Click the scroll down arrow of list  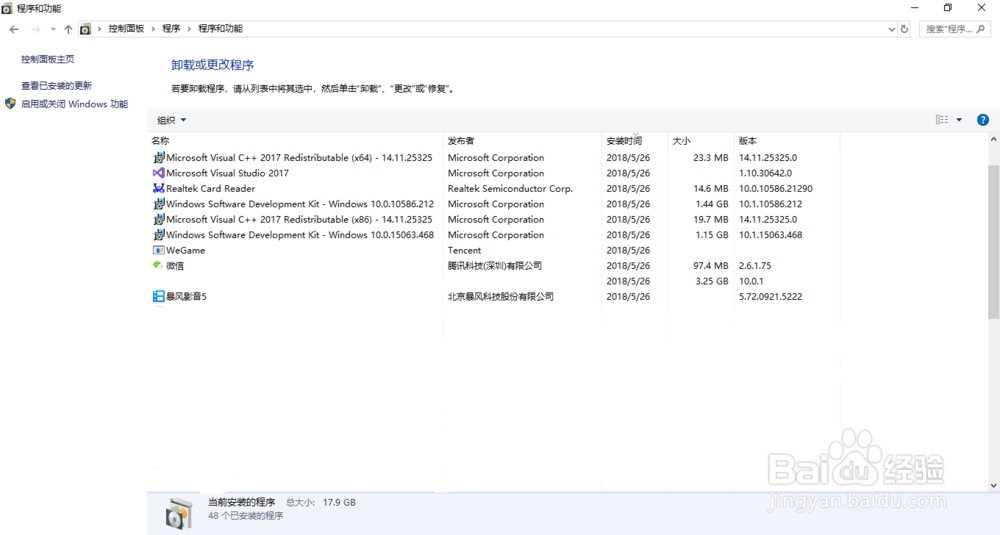click(x=994, y=486)
